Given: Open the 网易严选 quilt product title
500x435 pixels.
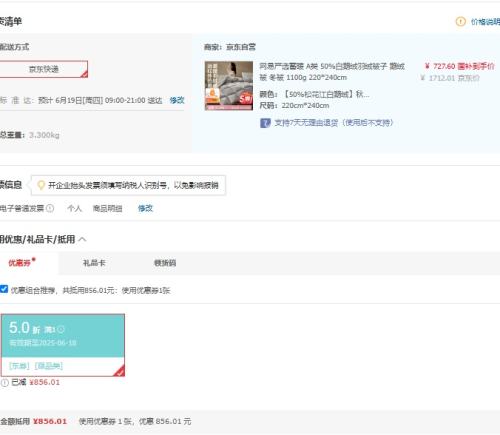Looking at the screenshot, I should (332, 72).
